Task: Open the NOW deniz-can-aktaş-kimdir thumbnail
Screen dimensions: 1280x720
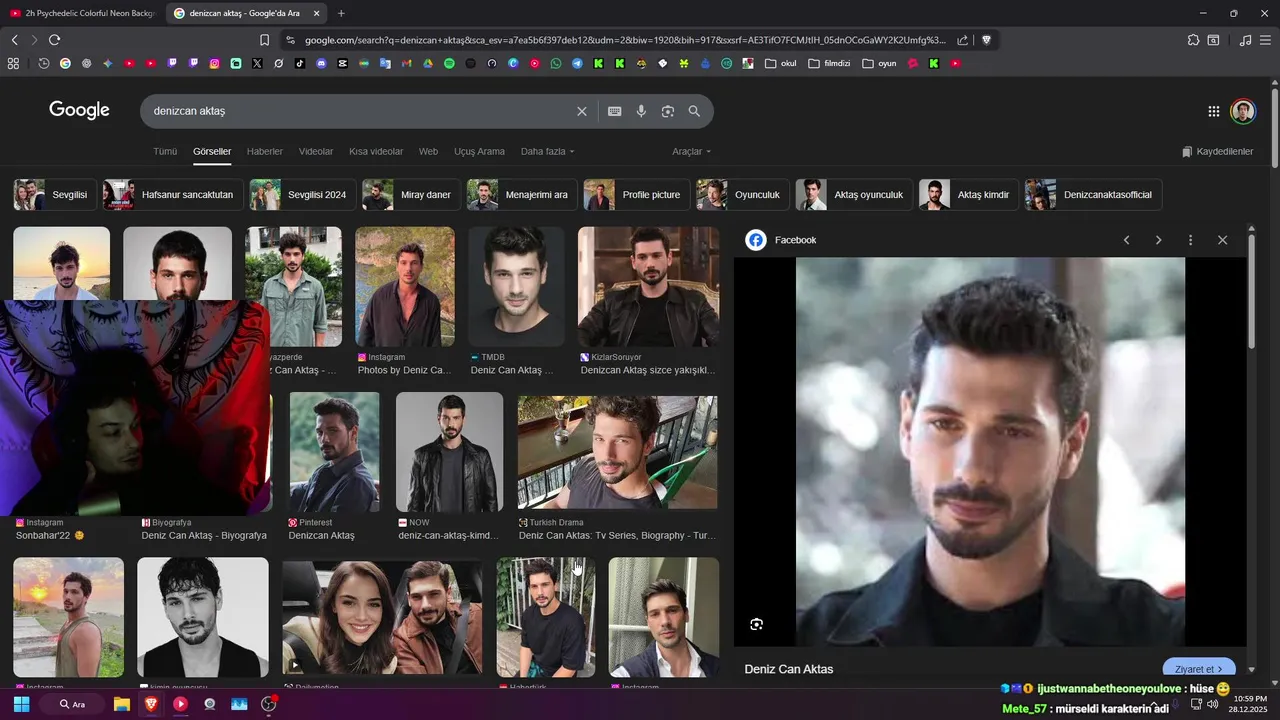Action: coord(449,452)
